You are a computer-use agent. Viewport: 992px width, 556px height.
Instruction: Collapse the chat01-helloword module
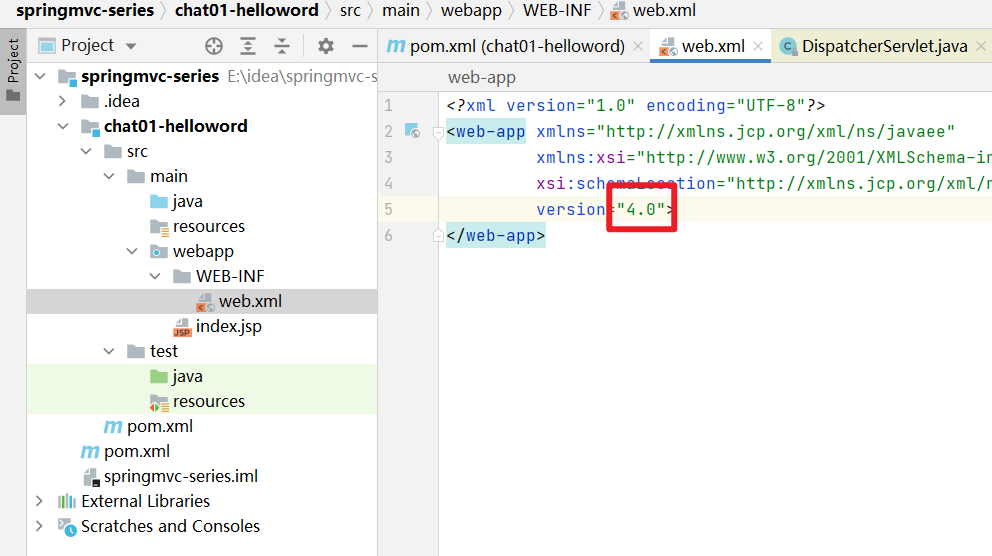tap(63, 127)
